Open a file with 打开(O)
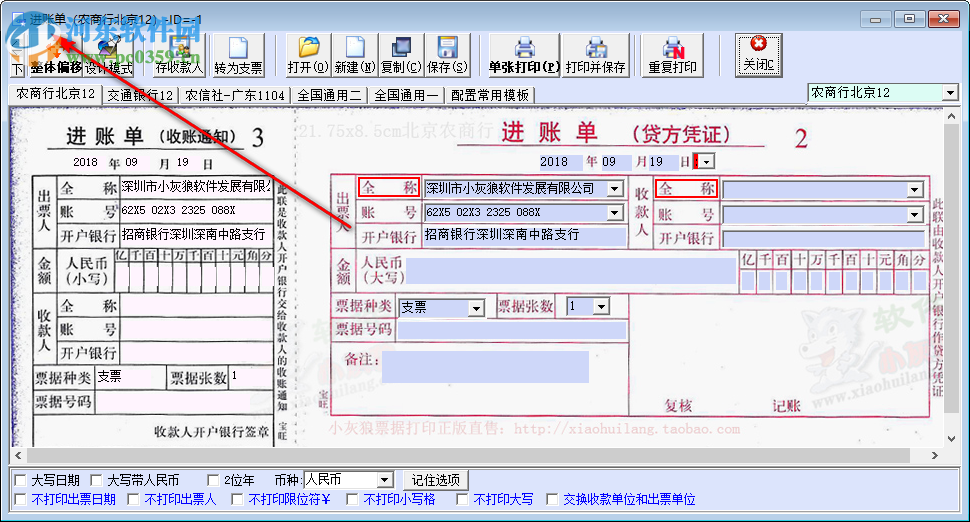This screenshot has width=970, height=522. coord(308,56)
